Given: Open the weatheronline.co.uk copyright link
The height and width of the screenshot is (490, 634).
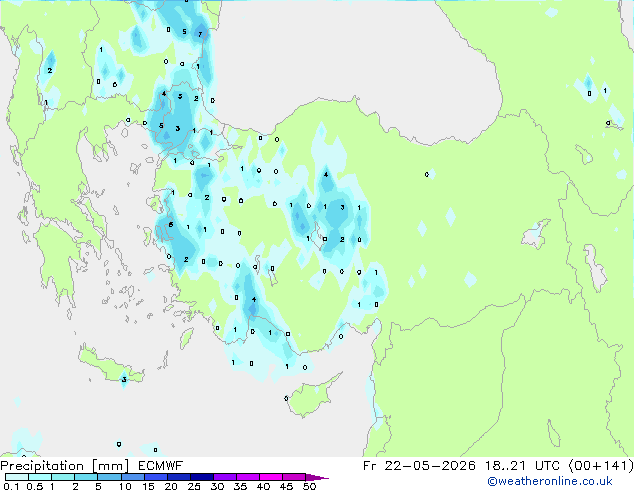Looking at the screenshot, I should click(x=549, y=481).
